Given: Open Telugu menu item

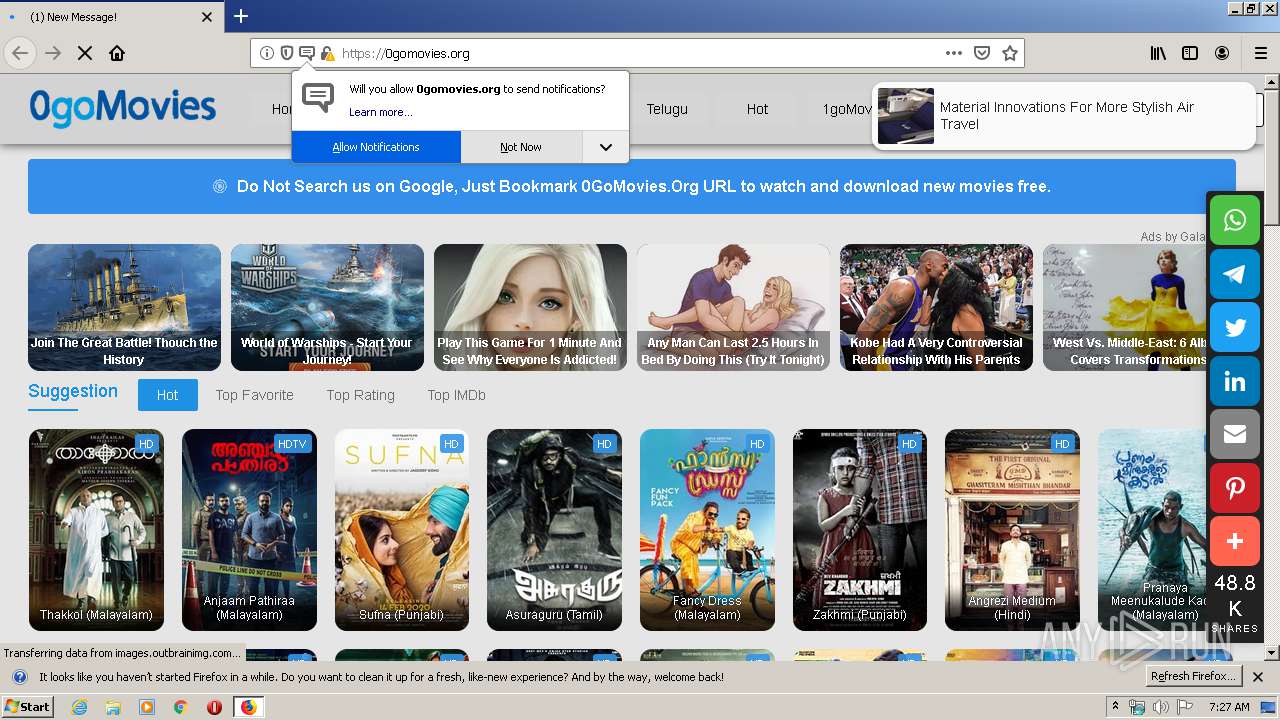Looking at the screenshot, I should [667, 109].
